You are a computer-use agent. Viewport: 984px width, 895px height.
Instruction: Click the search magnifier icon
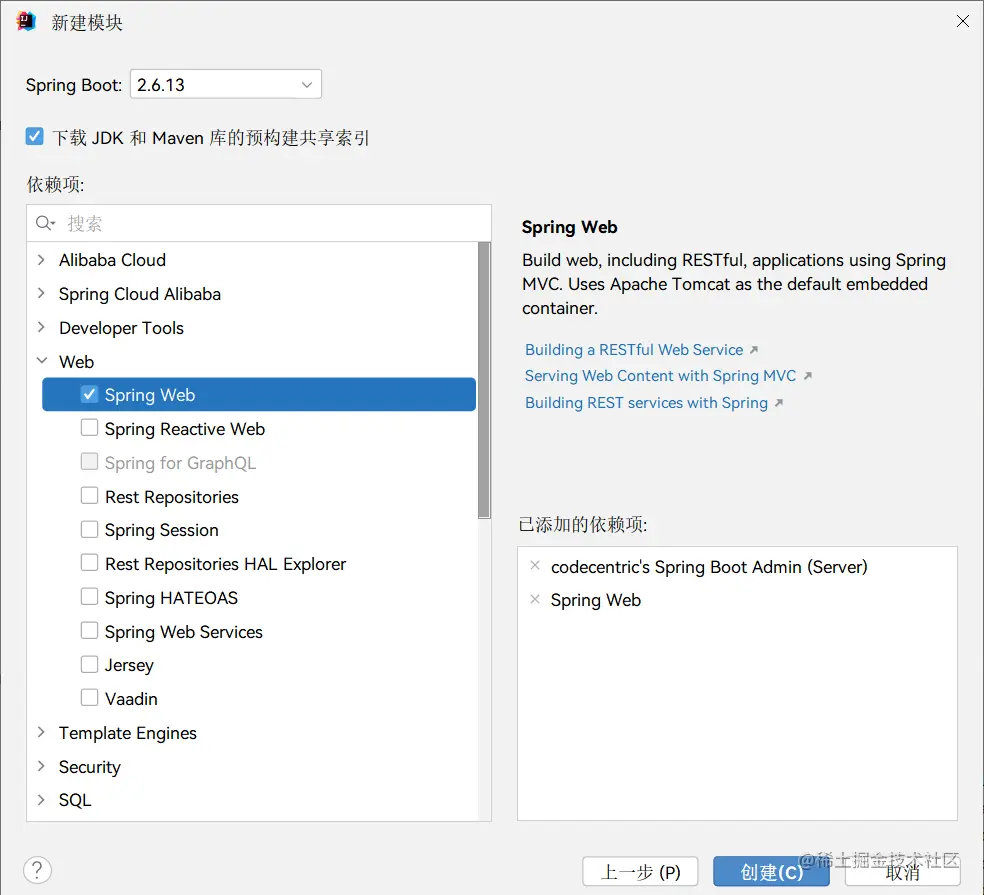coord(45,223)
